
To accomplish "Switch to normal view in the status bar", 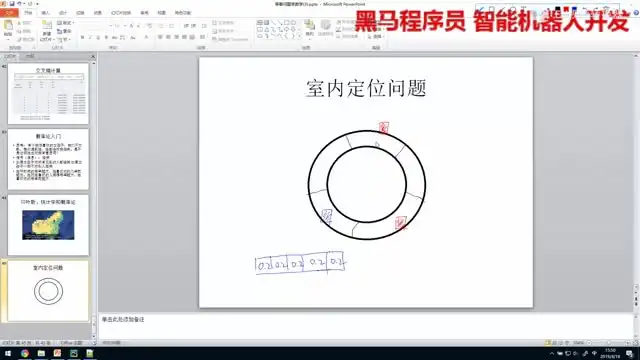I will point(548,343).
